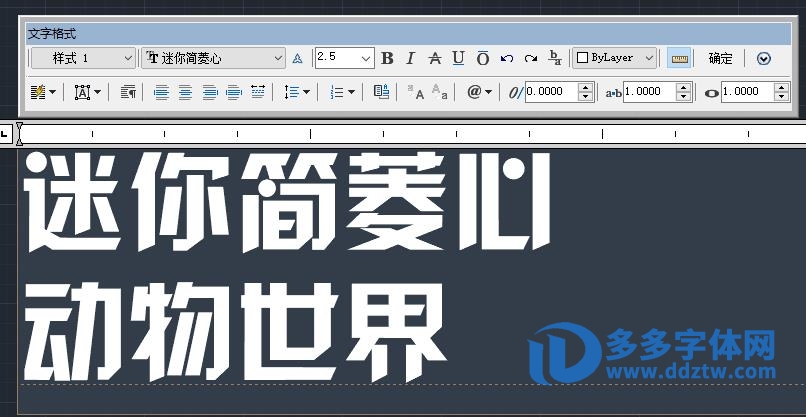Open the 迷你简菱心 font dropdown
The height and width of the screenshot is (417, 806).
[x=214, y=59]
